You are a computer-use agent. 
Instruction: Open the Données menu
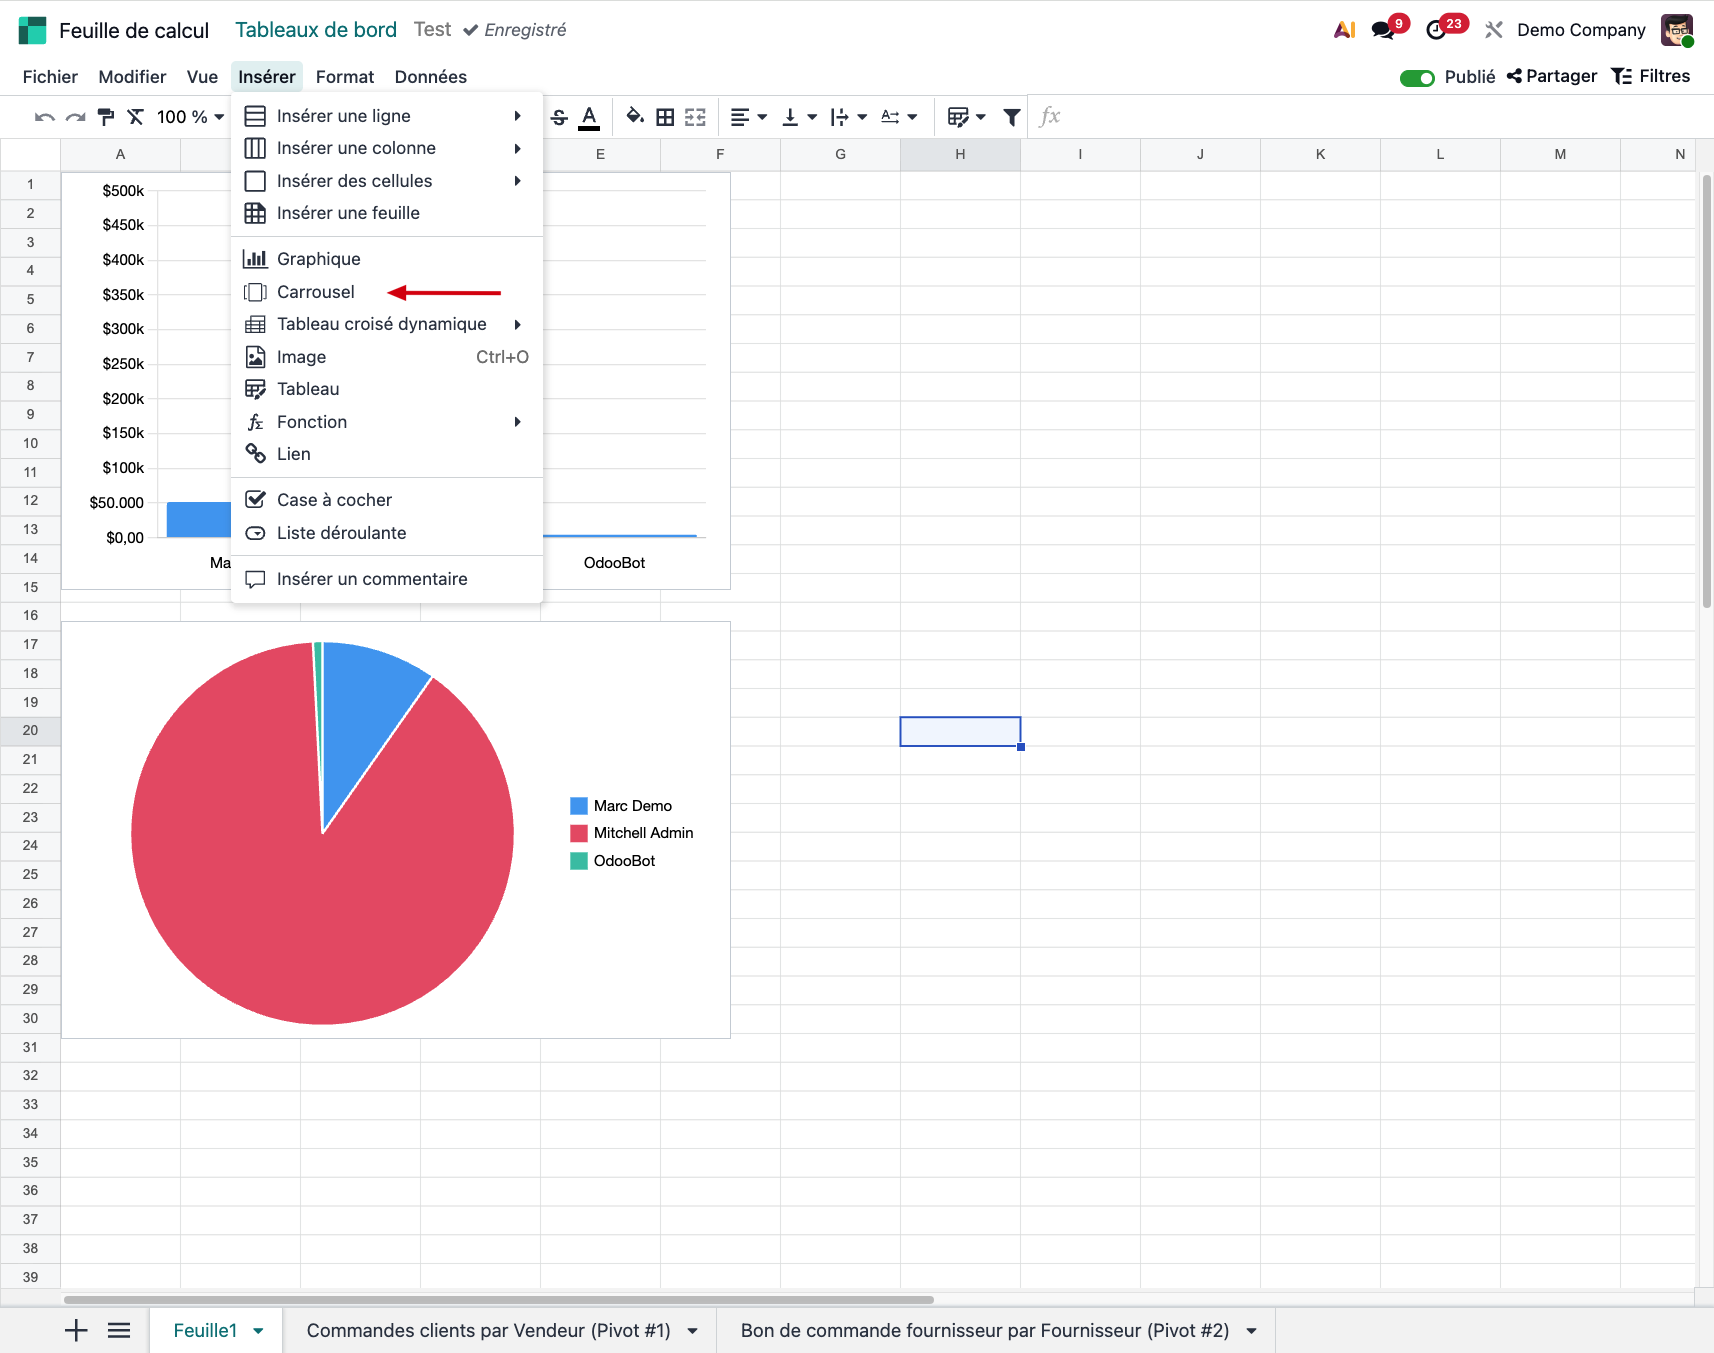(x=430, y=77)
